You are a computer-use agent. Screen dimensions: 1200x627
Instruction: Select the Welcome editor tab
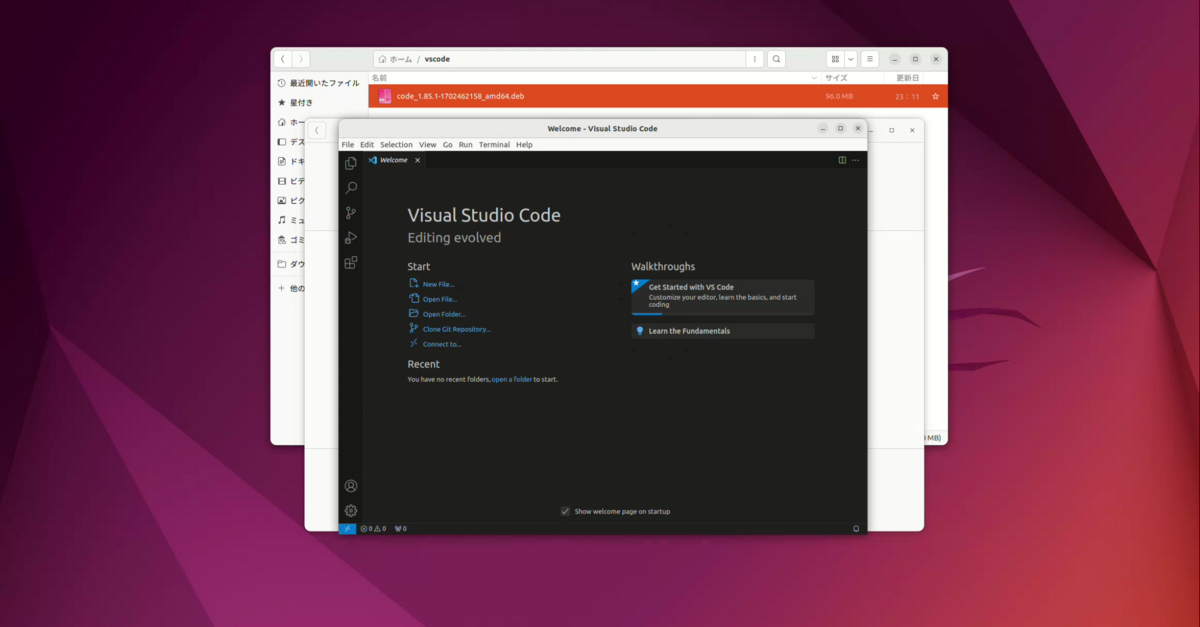pyautogui.click(x=394, y=160)
